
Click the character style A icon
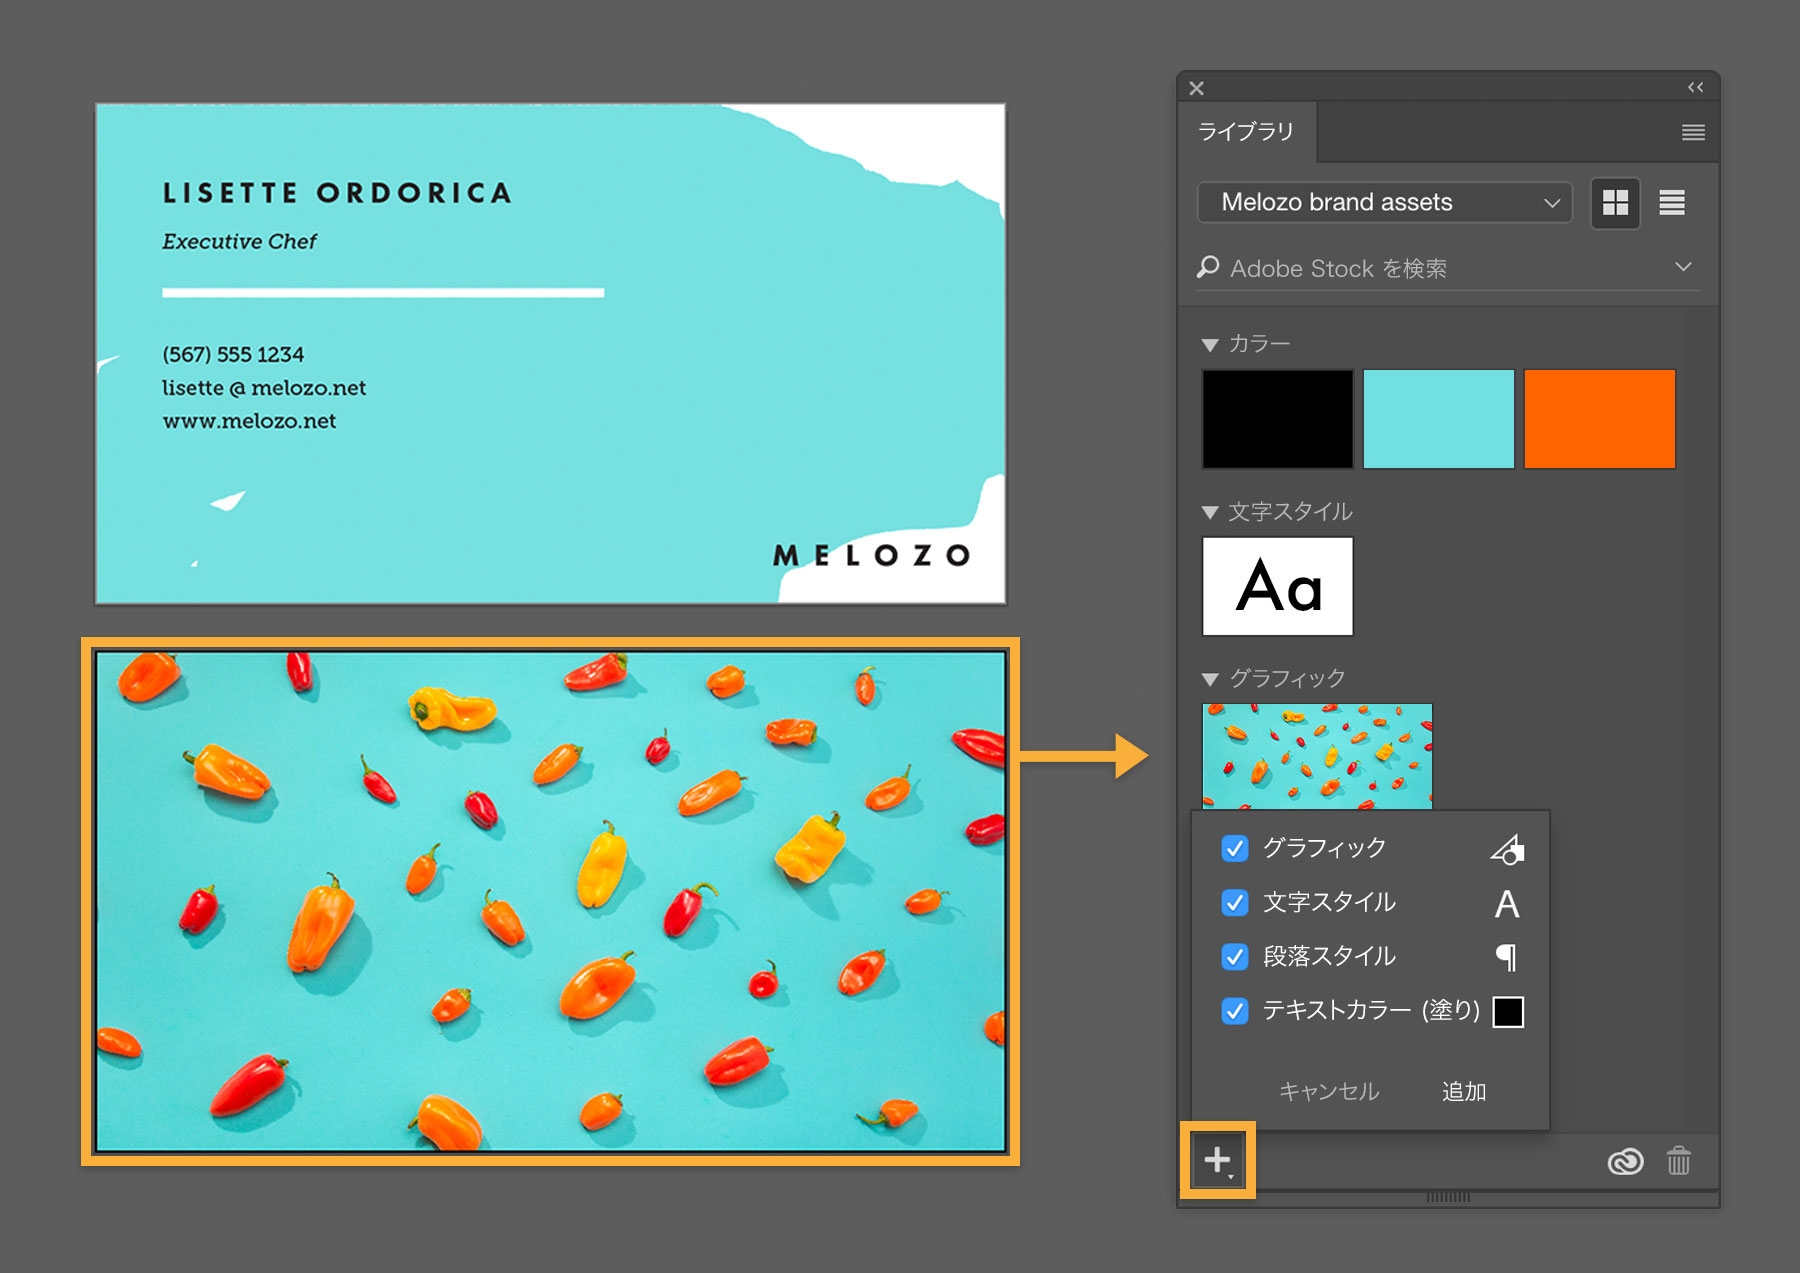coord(1507,904)
